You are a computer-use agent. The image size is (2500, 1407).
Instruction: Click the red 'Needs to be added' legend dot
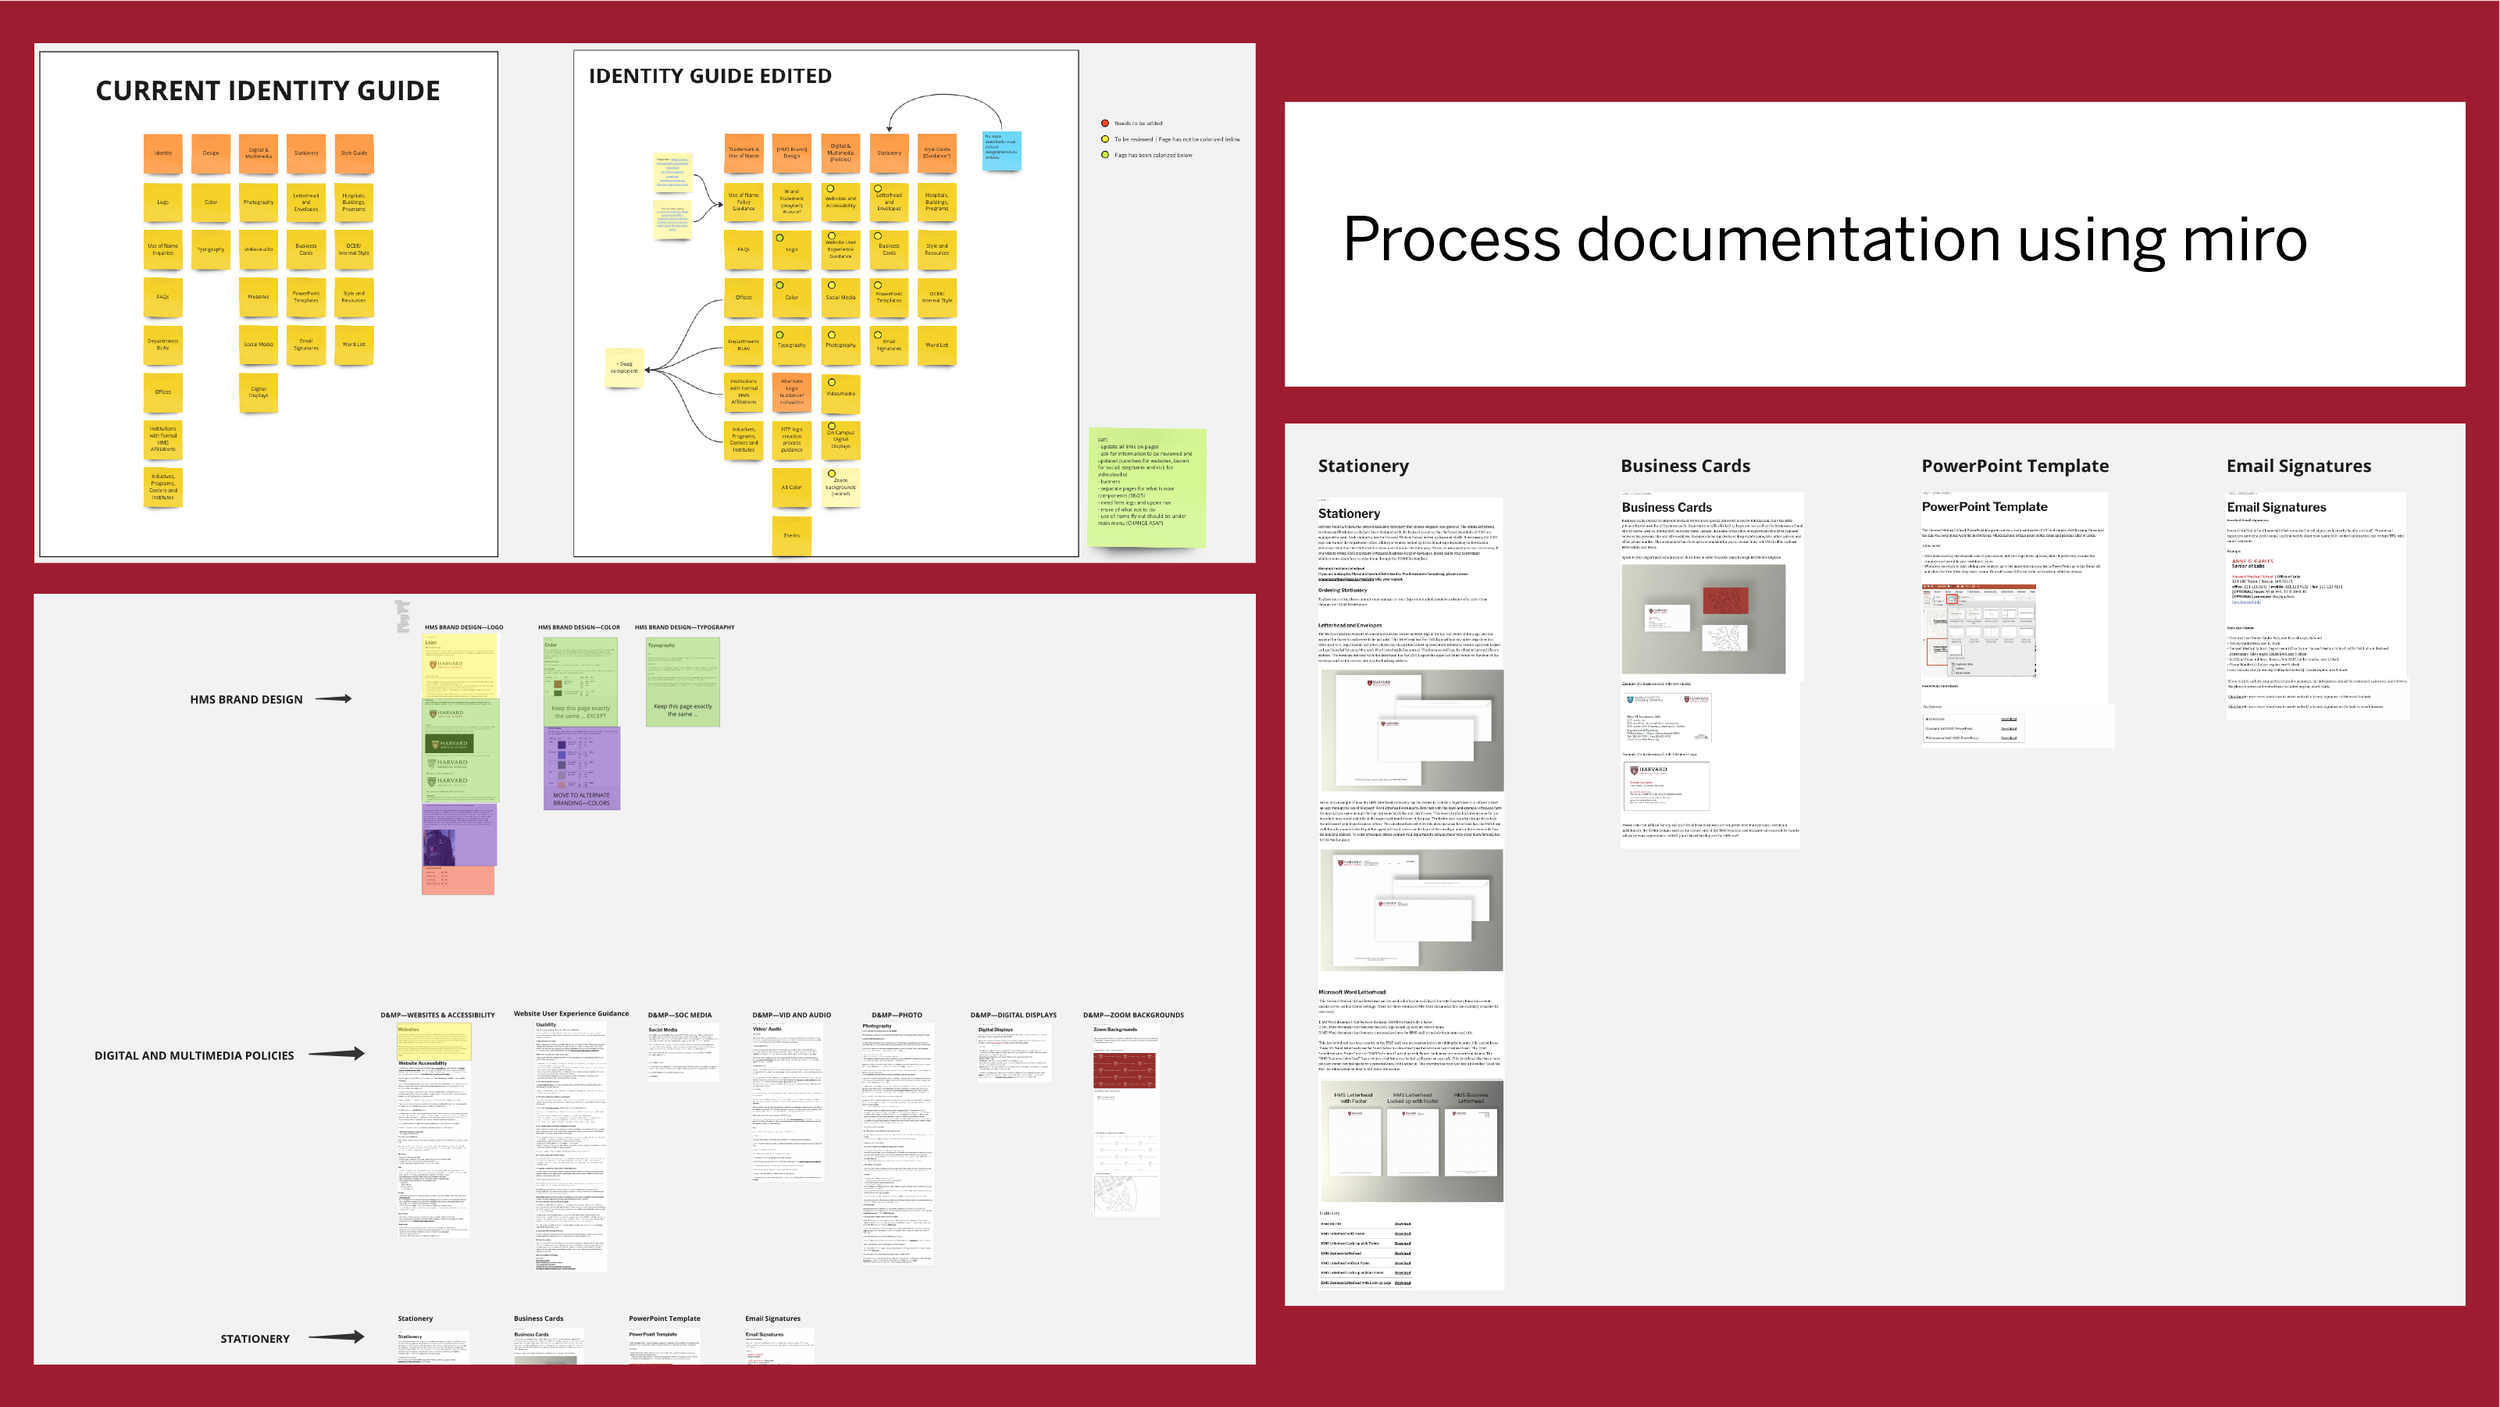click(1105, 123)
